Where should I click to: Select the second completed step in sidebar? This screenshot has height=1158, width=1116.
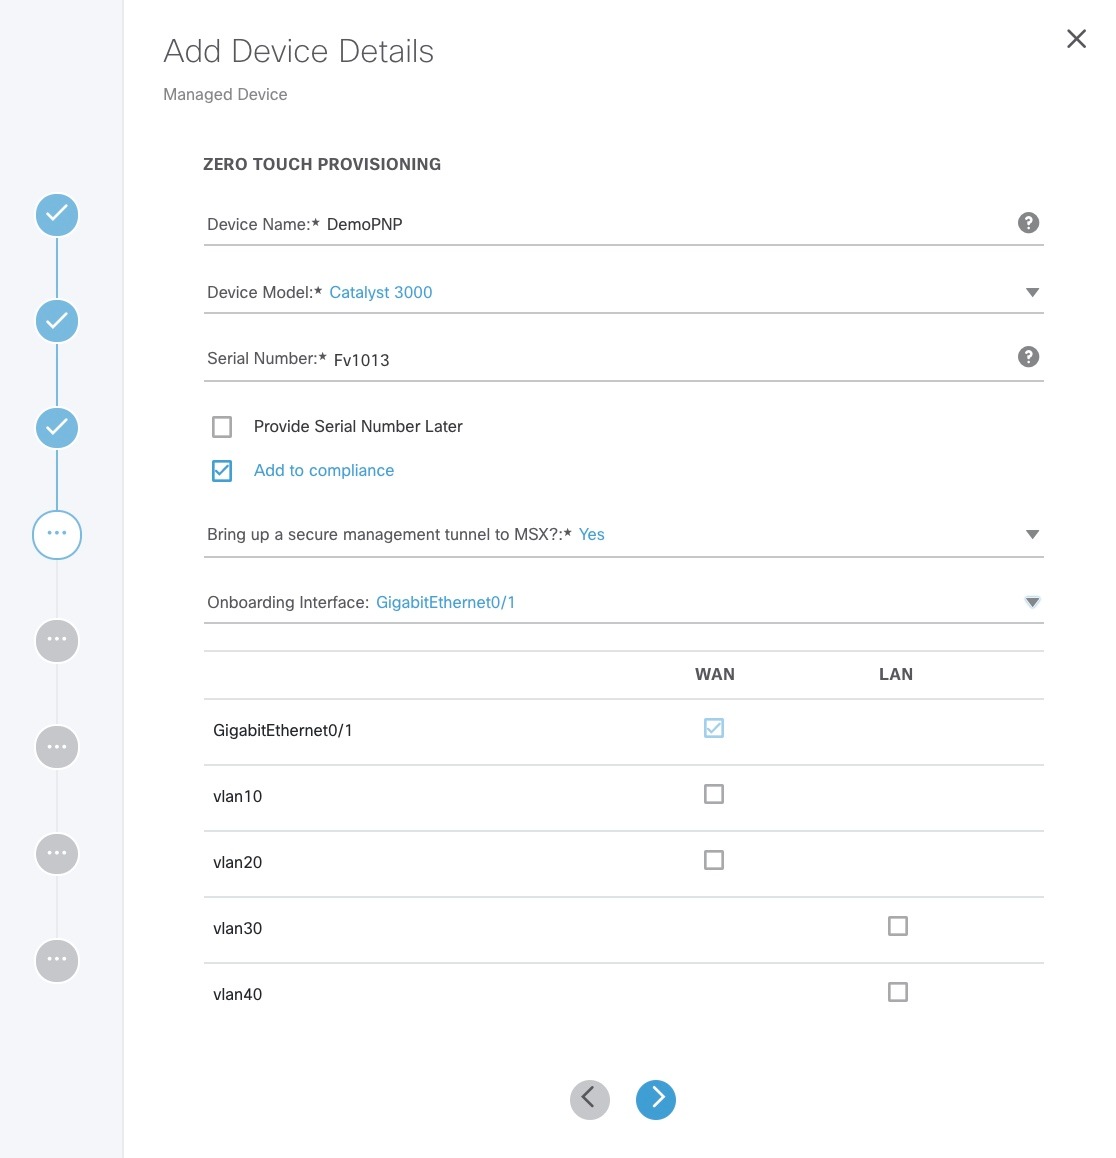click(x=56, y=321)
